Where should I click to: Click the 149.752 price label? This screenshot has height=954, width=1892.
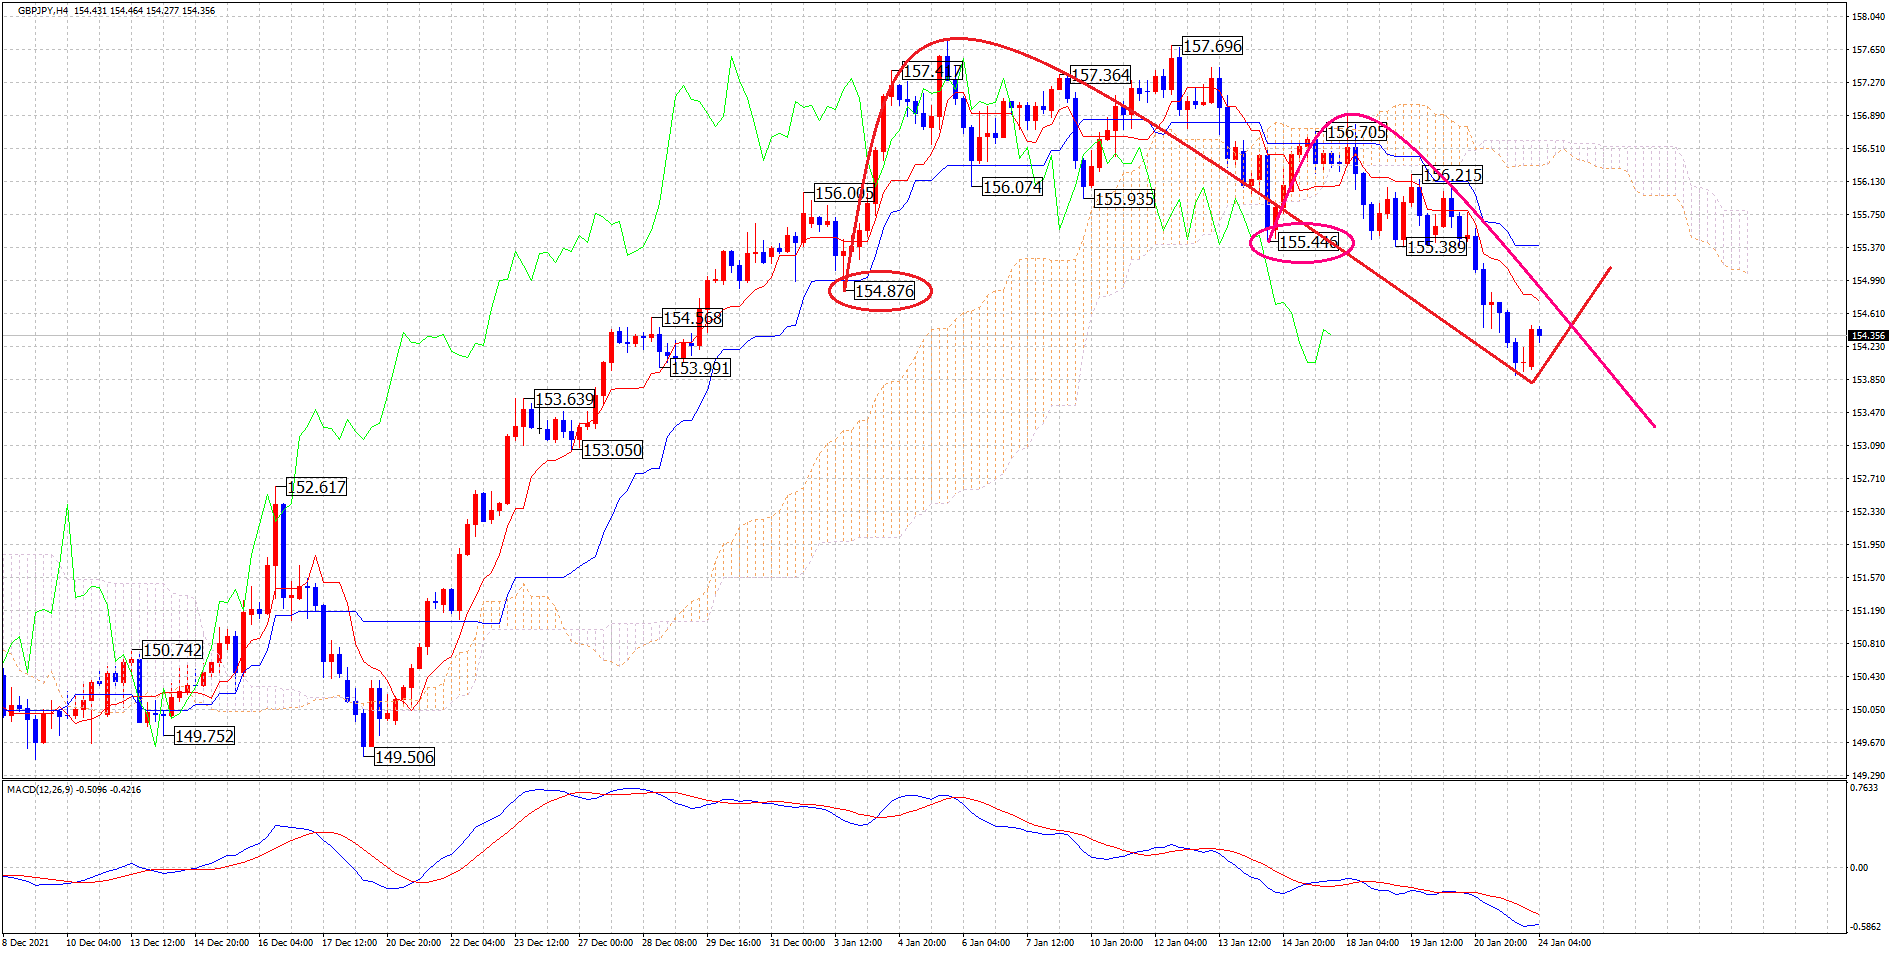(x=204, y=736)
